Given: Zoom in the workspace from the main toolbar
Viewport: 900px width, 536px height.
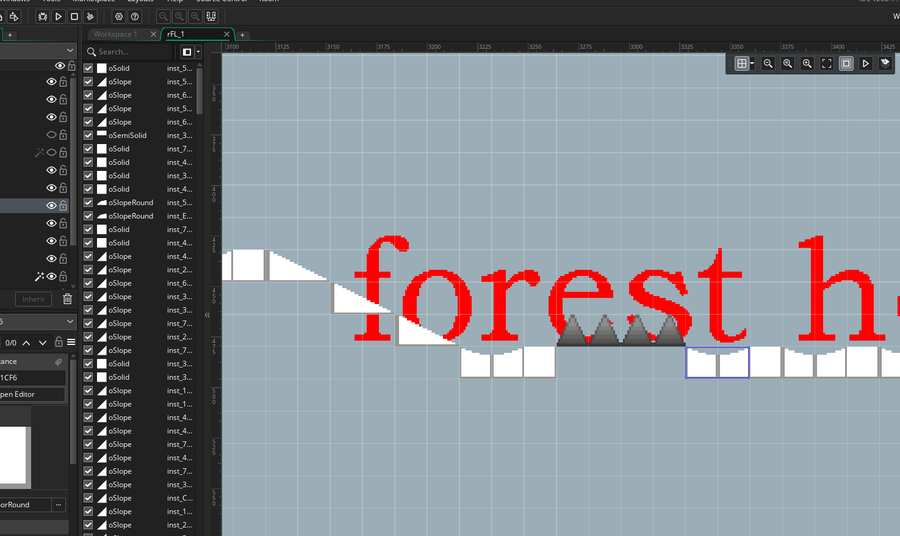Looking at the screenshot, I should 195,17.
